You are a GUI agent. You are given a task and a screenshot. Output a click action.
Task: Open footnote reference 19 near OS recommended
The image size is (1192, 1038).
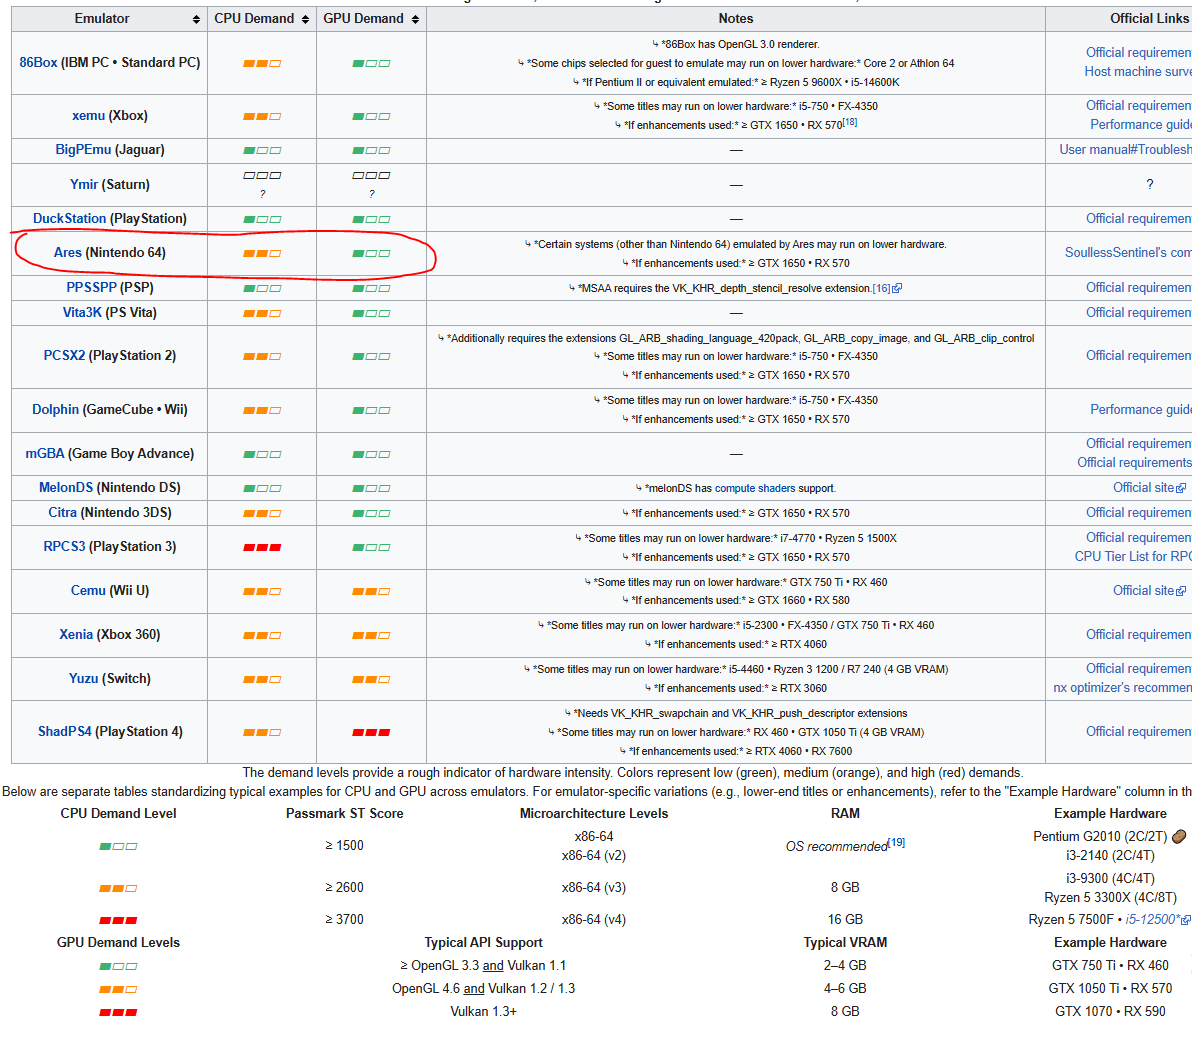coord(897,843)
